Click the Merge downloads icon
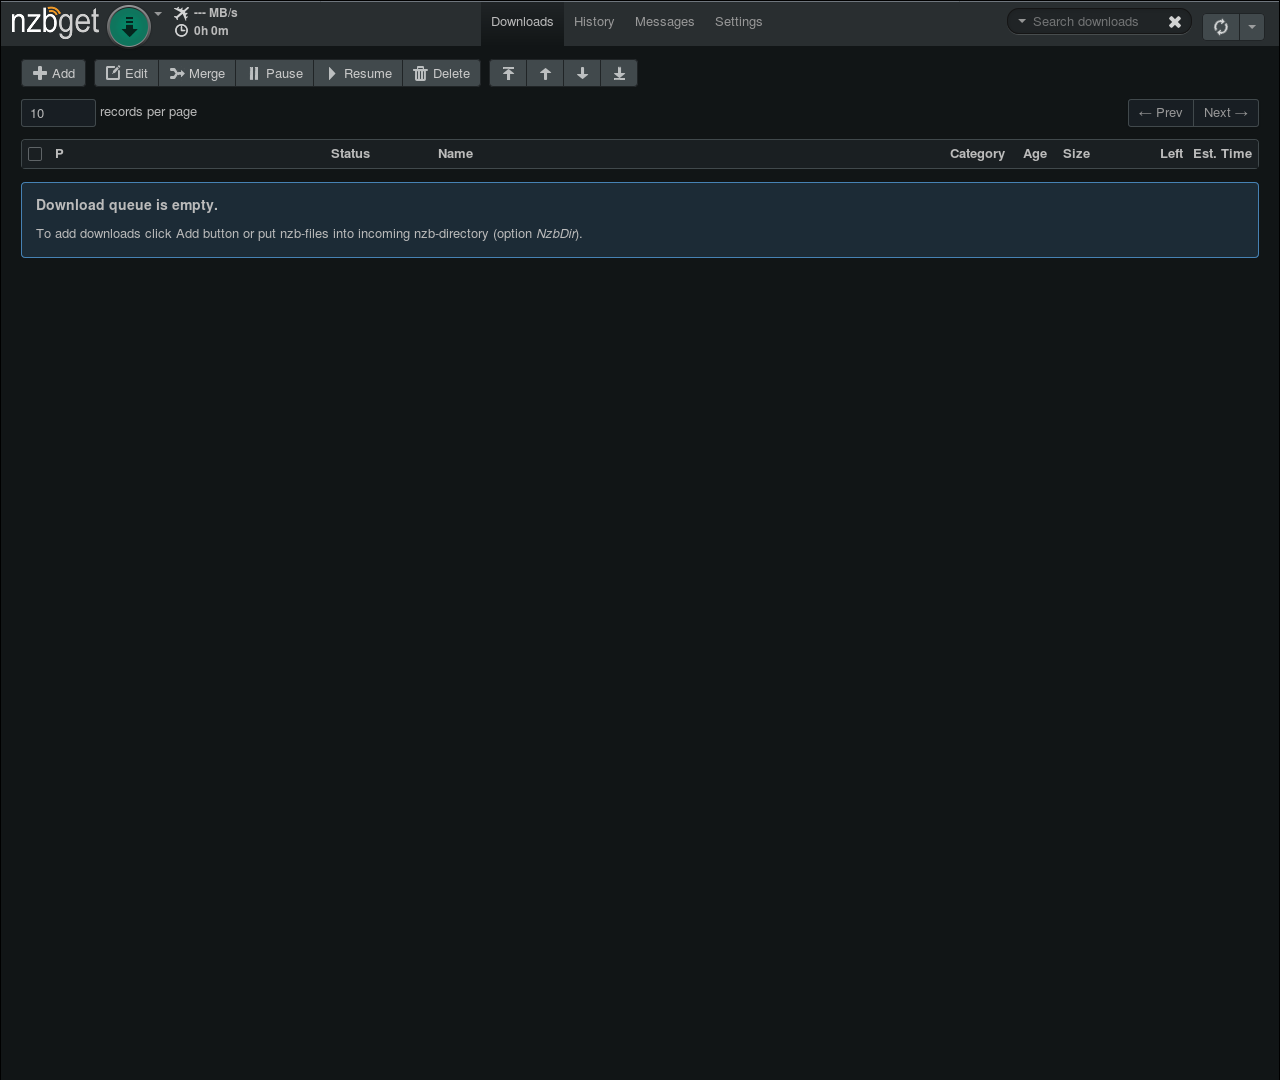Image resolution: width=1280 pixels, height=1080 pixels. click(196, 73)
